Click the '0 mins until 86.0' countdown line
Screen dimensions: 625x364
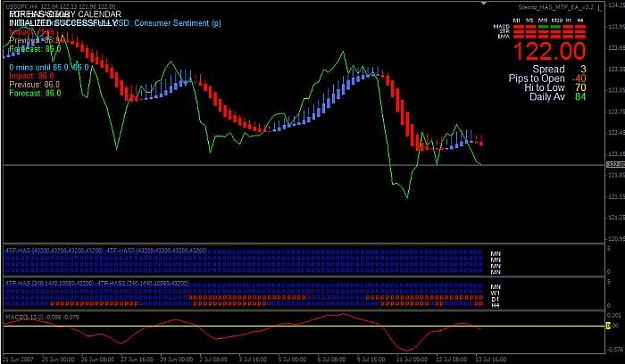coord(49,67)
